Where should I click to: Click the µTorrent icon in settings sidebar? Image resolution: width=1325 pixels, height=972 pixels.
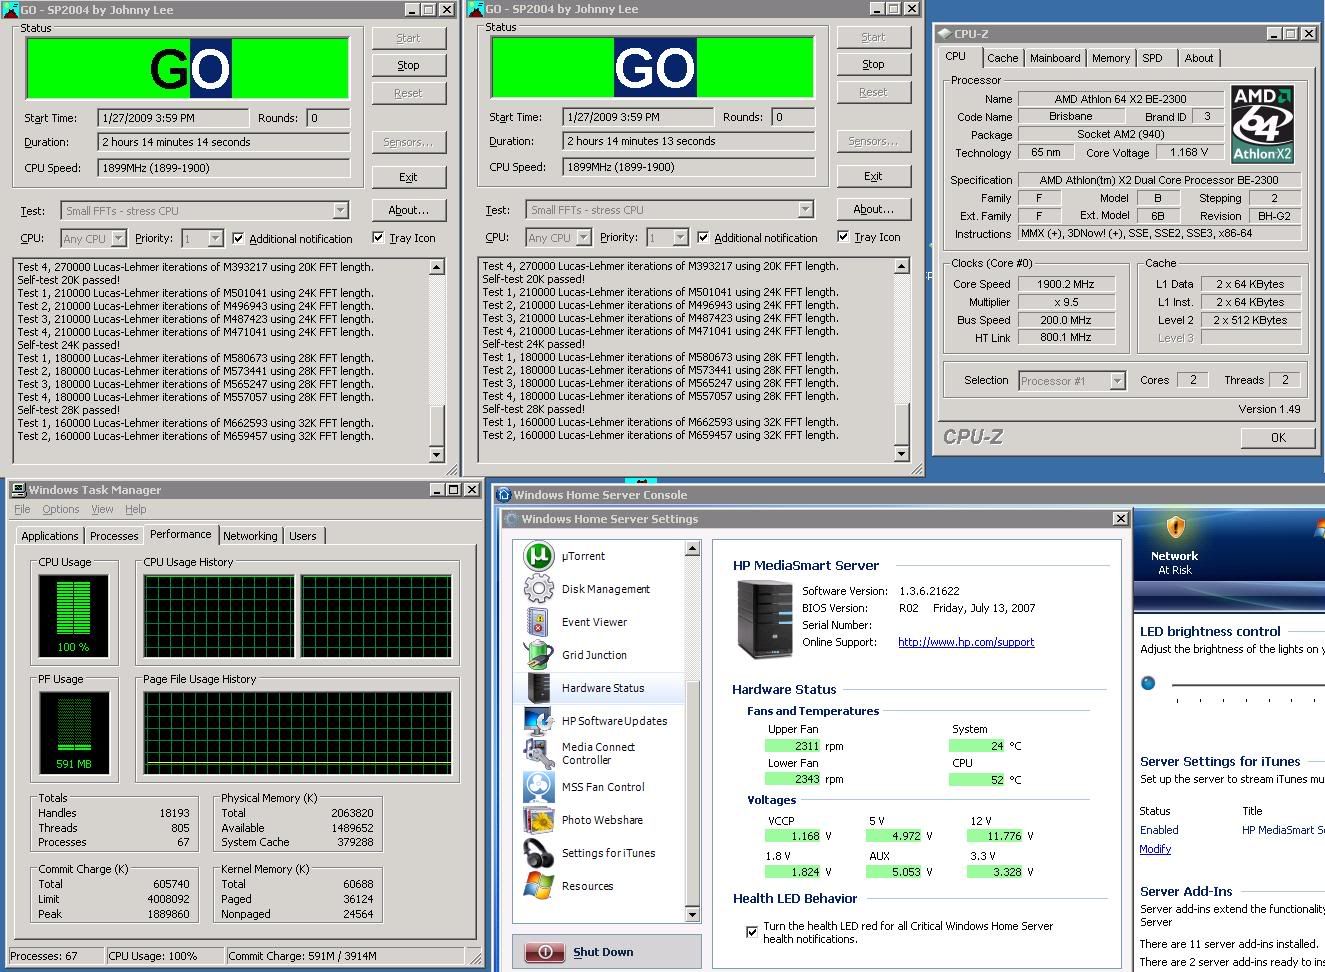538,556
